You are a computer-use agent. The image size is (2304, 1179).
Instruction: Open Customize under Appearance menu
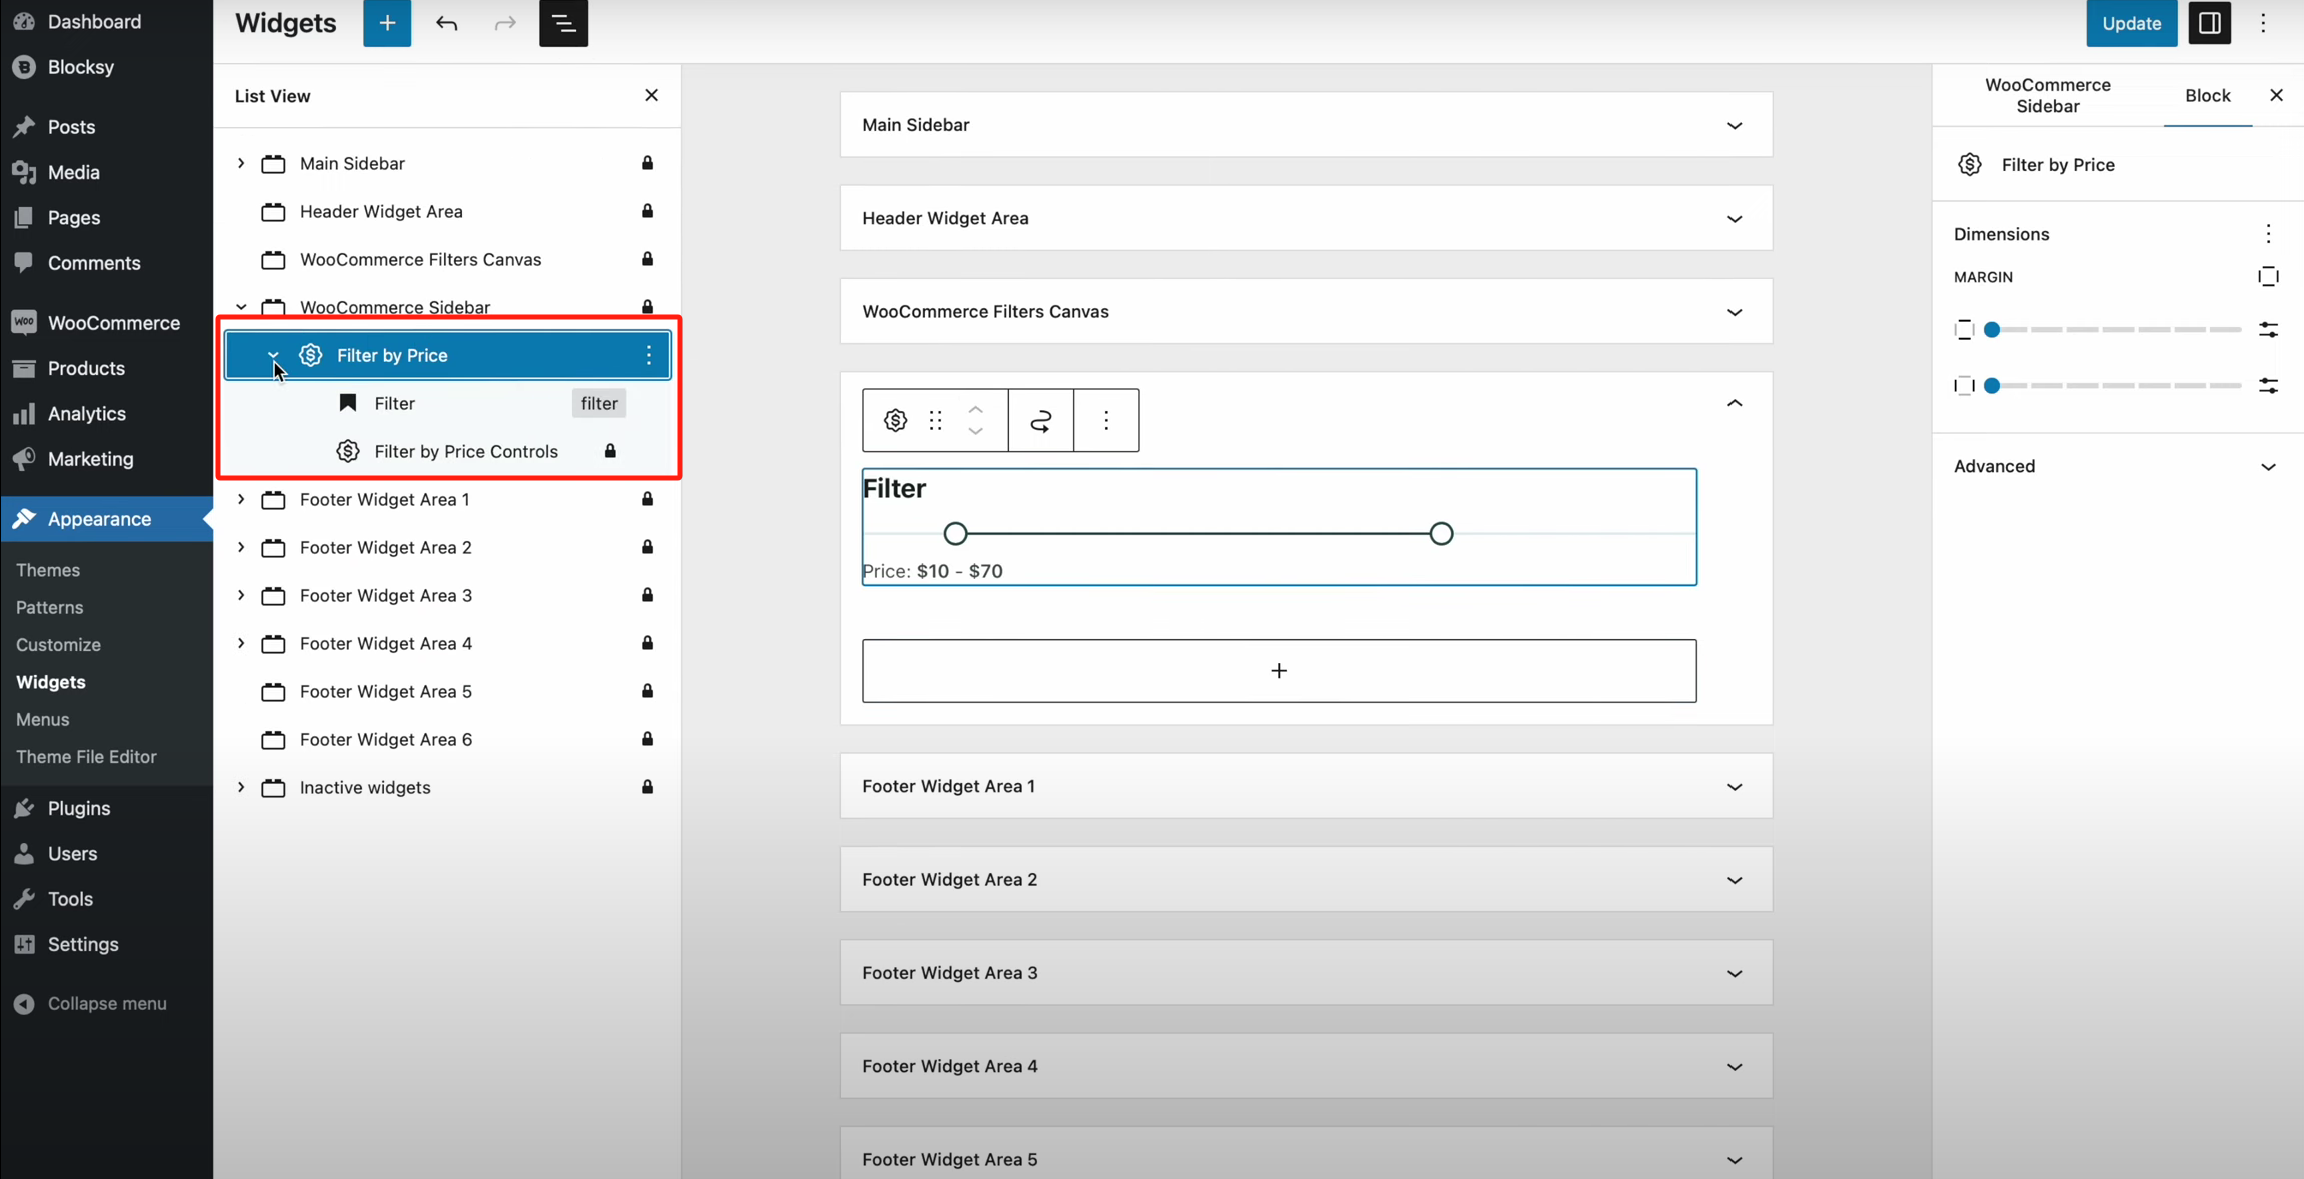tap(58, 645)
